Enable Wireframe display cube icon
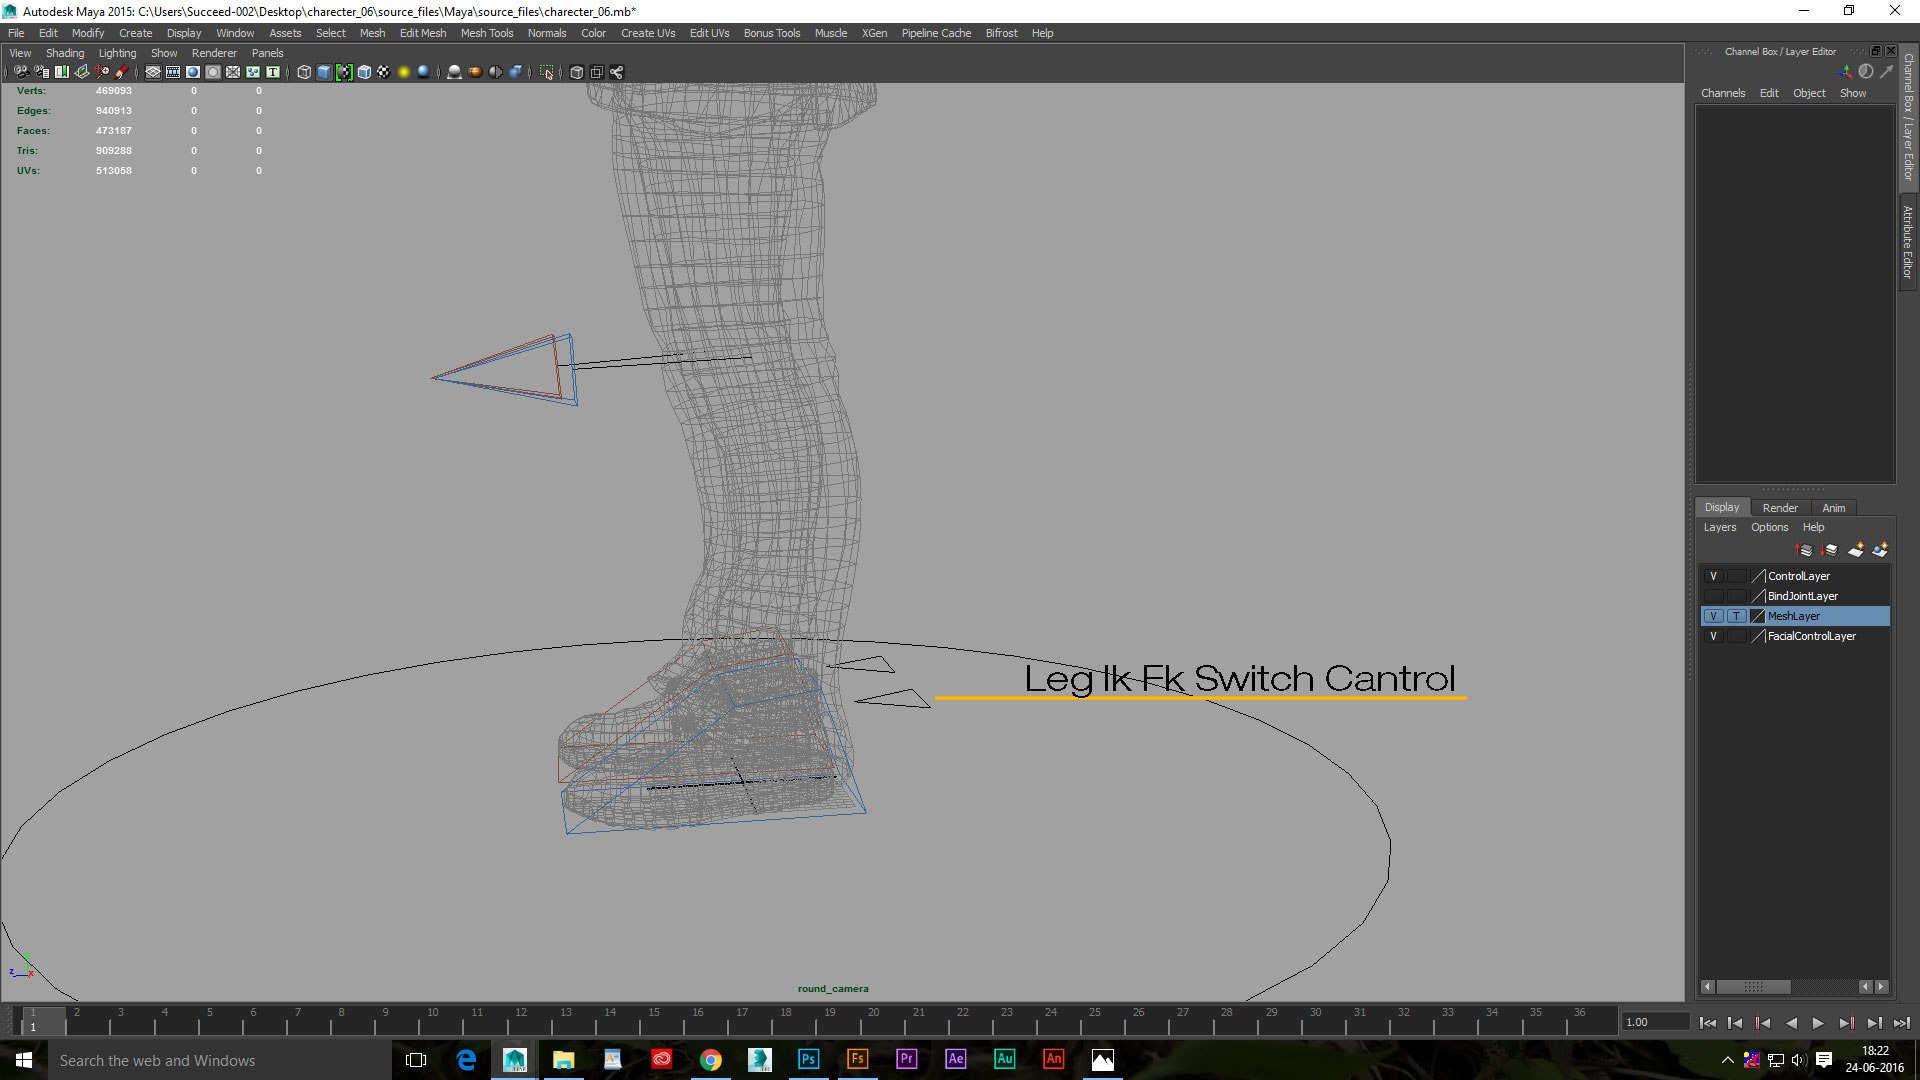The width and height of the screenshot is (1920, 1080). pyautogui.click(x=304, y=72)
